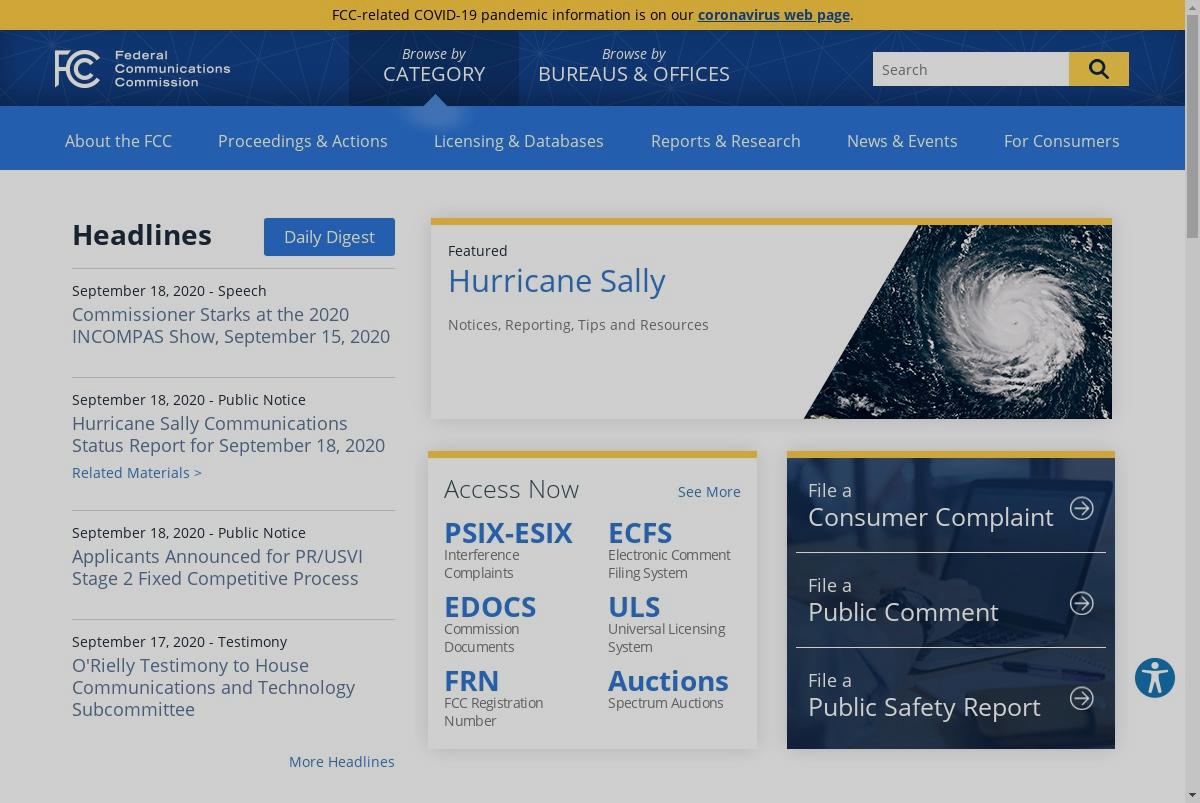This screenshot has height=803, width=1200.
Task: Click the search magnifier button
Action: 1099,69
